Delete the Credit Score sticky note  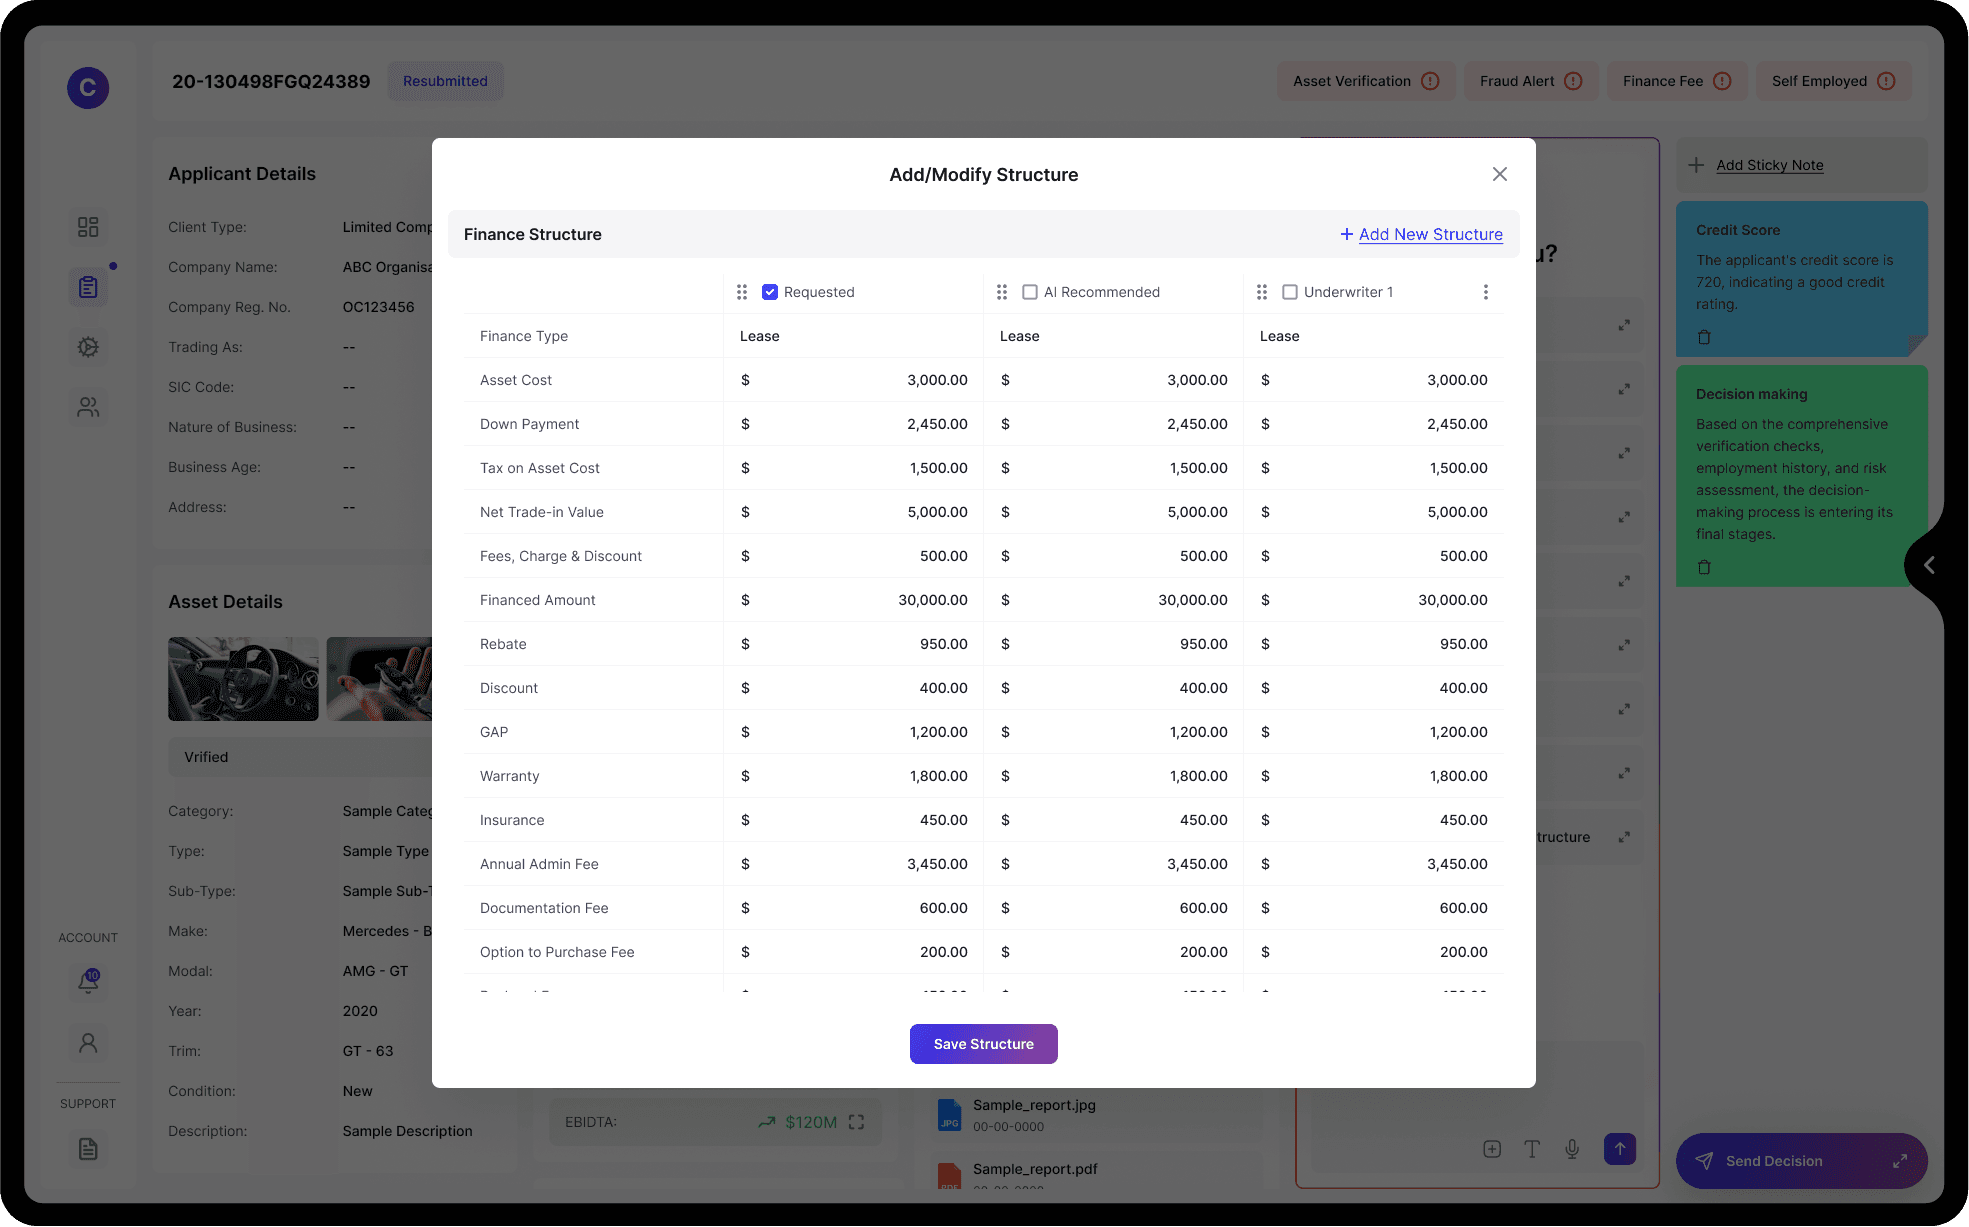click(x=1704, y=337)
